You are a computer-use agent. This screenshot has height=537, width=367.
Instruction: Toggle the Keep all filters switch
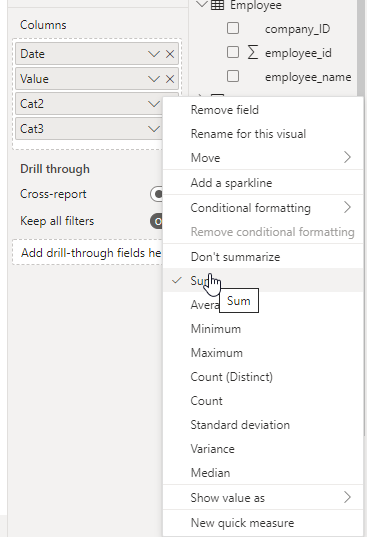156,221
